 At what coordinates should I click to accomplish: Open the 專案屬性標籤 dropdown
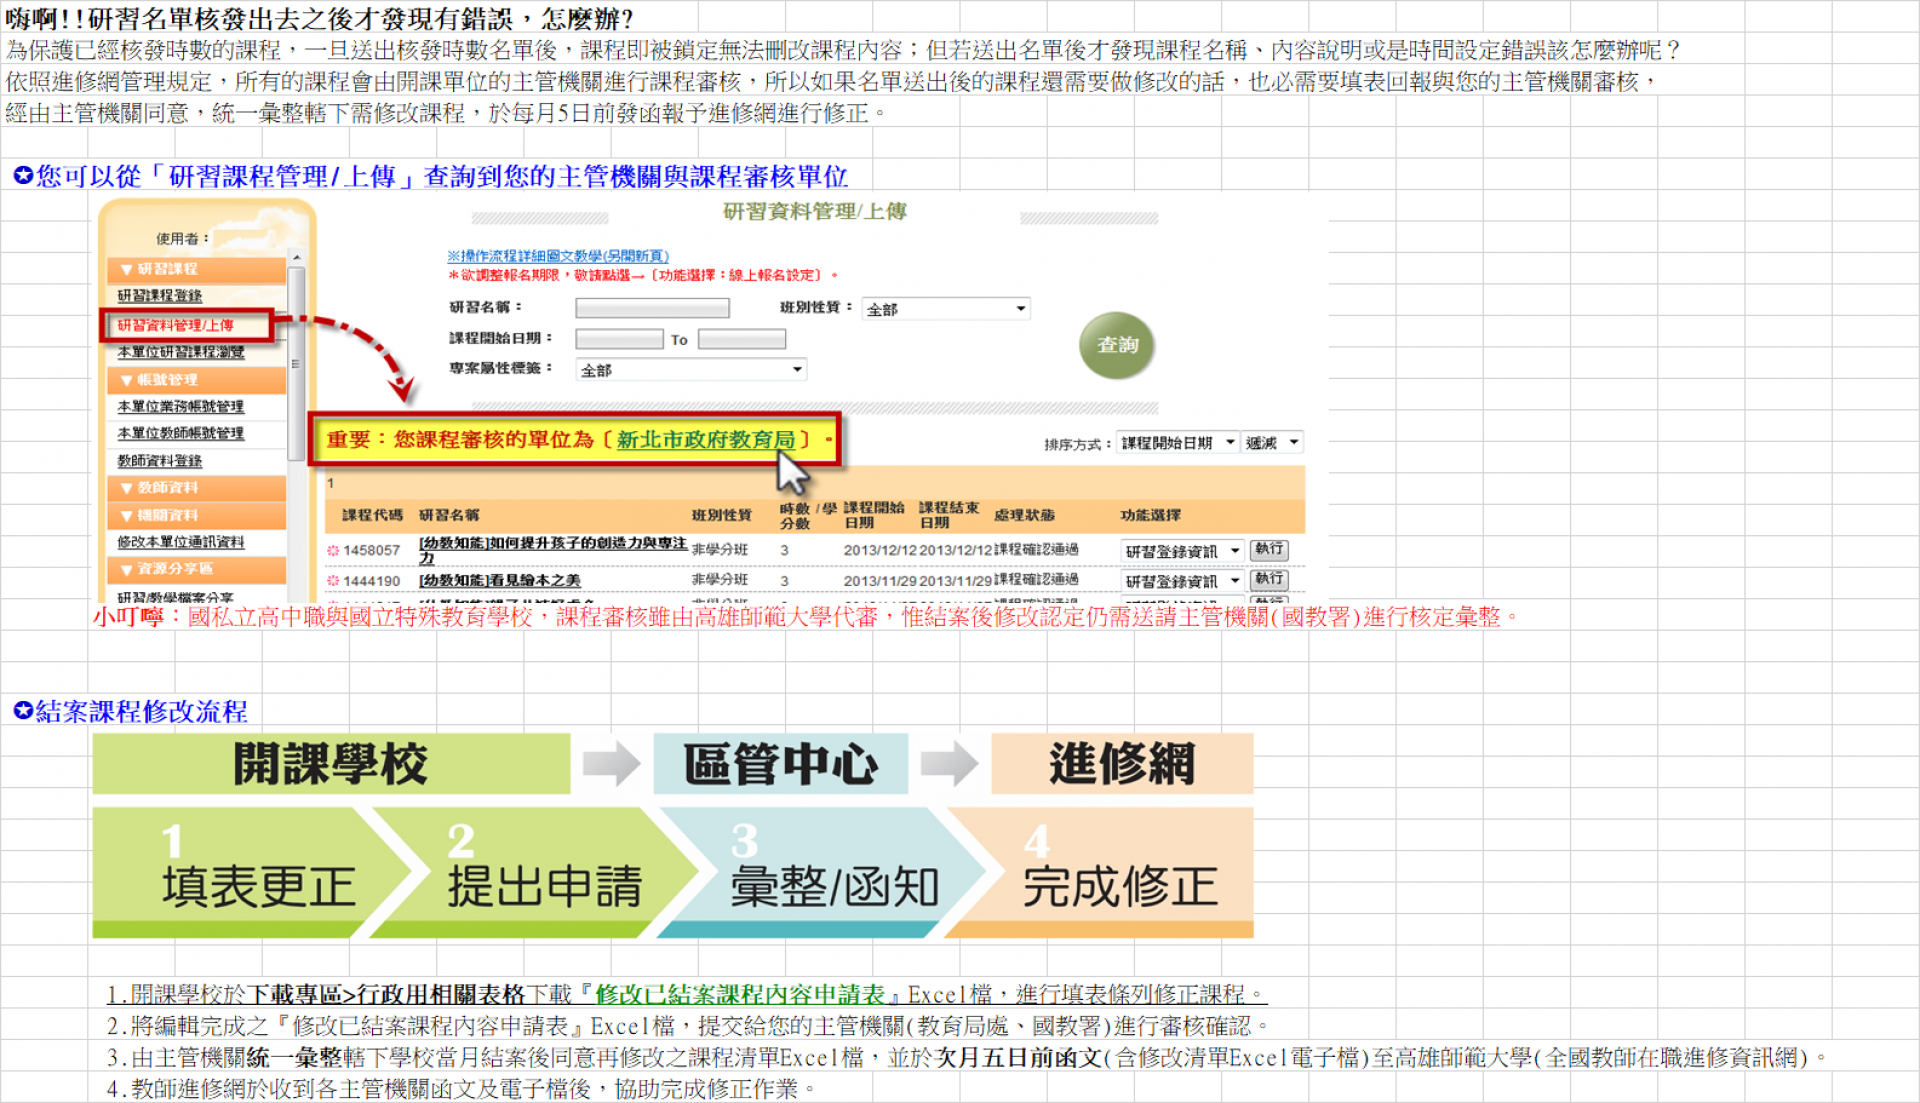[x=691, y=370]
